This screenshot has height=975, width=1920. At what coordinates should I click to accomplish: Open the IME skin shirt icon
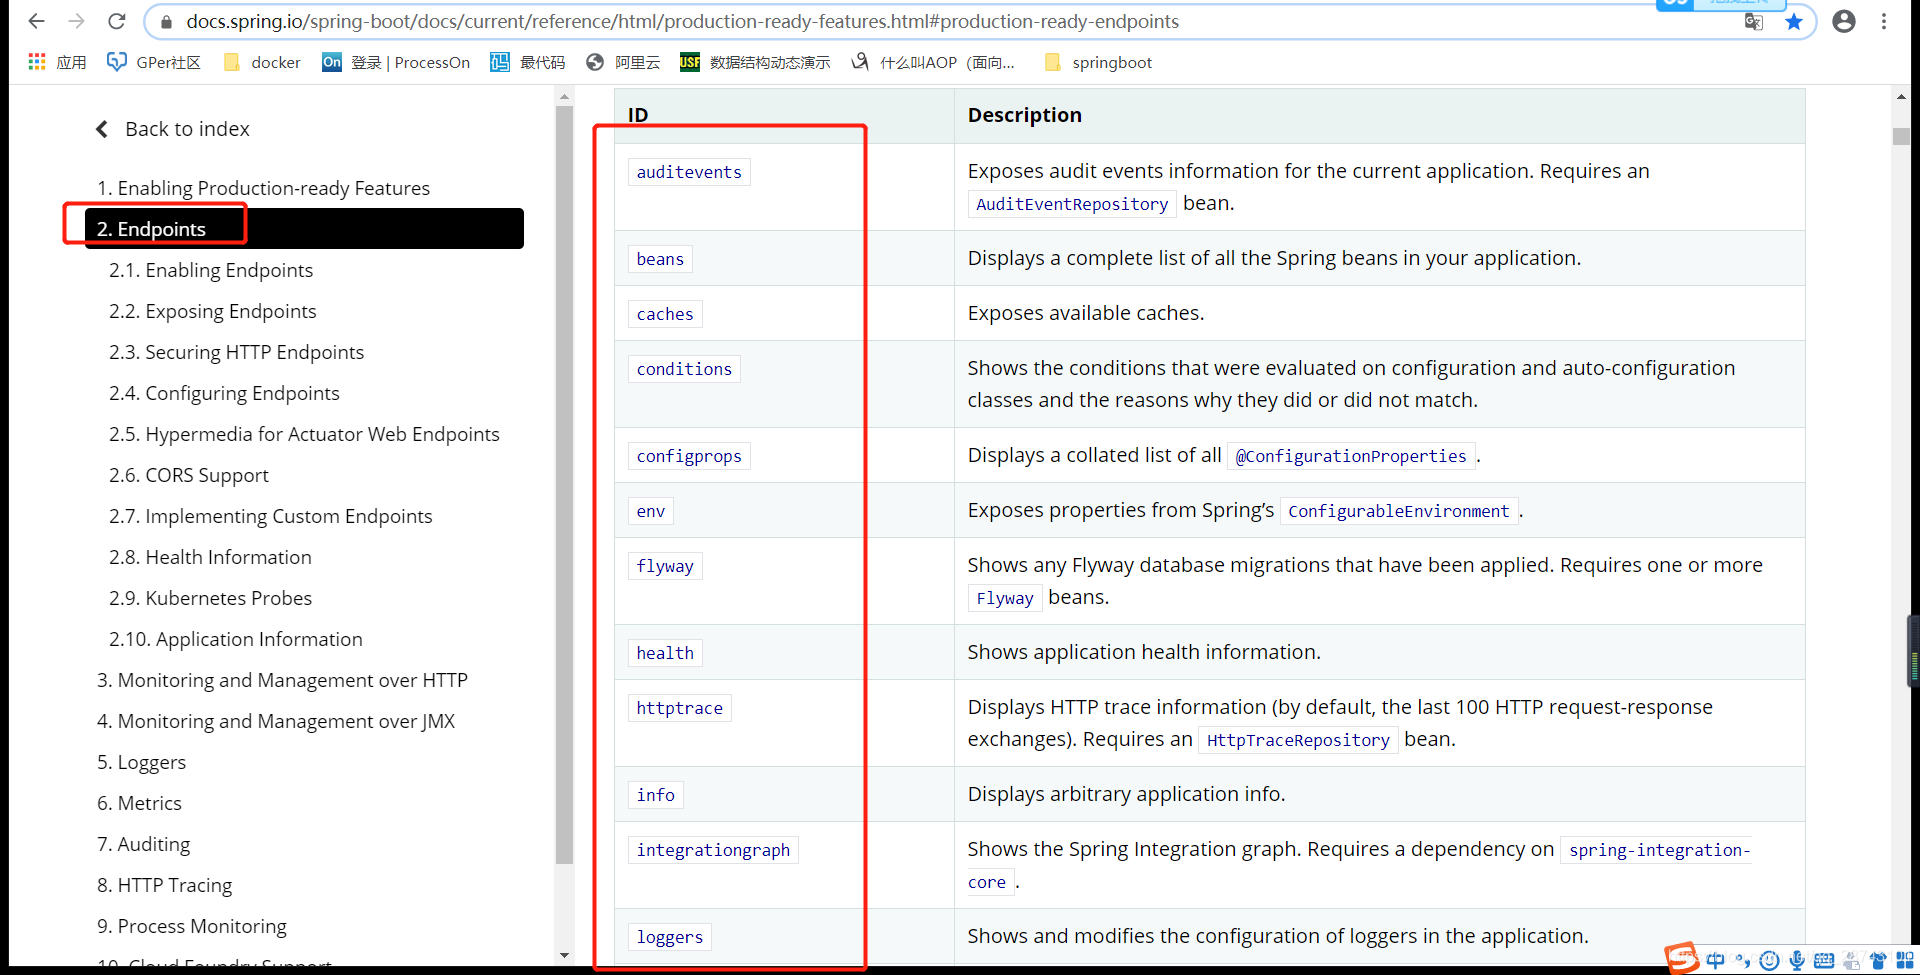coord(1878,960)
